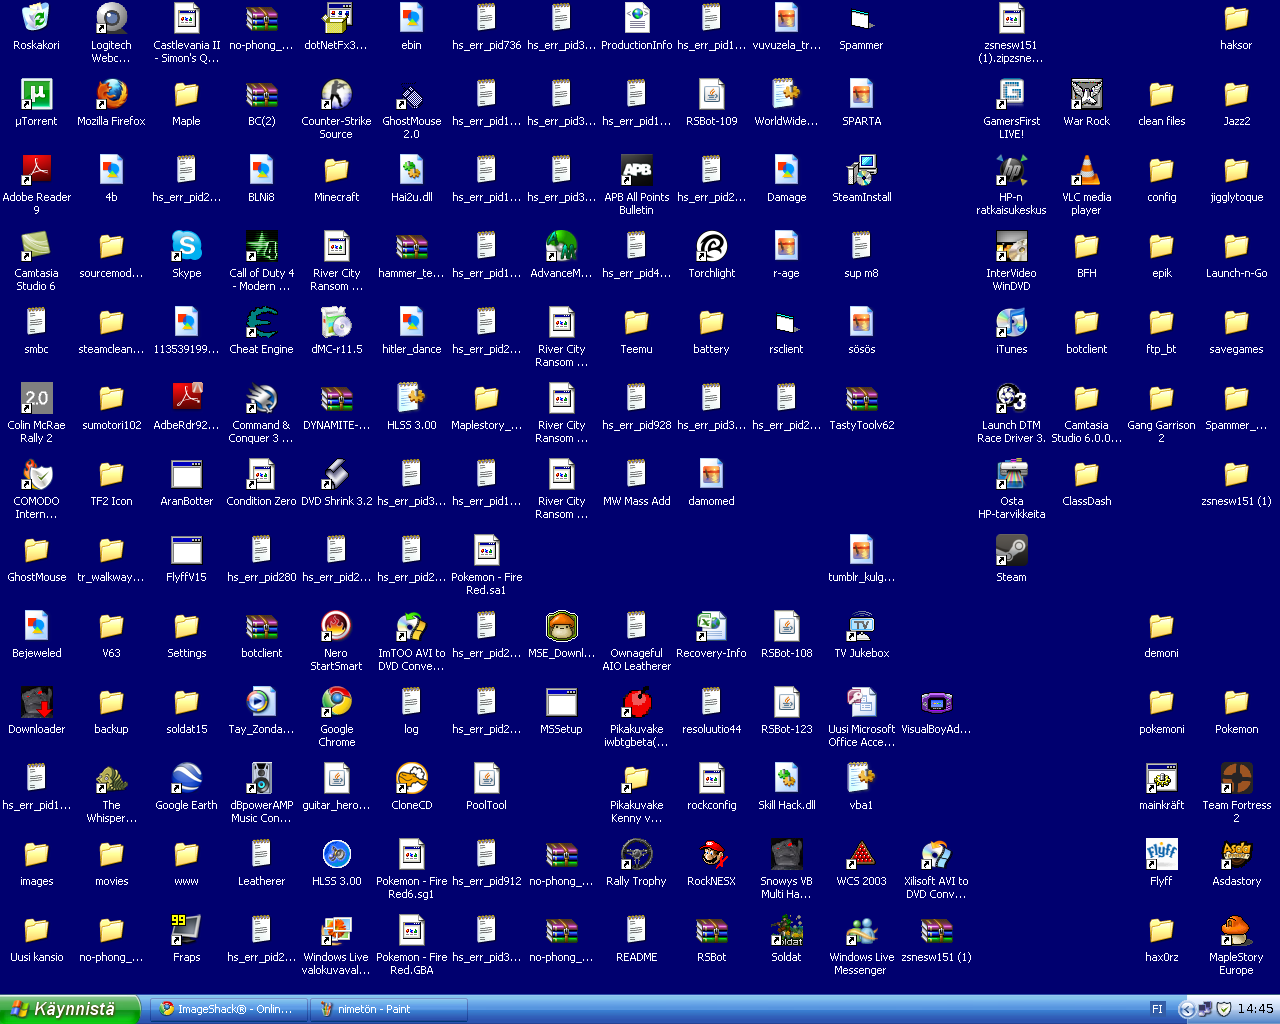
Task: Launch Mozilla Firefox from the desktop
Action: [x=111, y=95]
